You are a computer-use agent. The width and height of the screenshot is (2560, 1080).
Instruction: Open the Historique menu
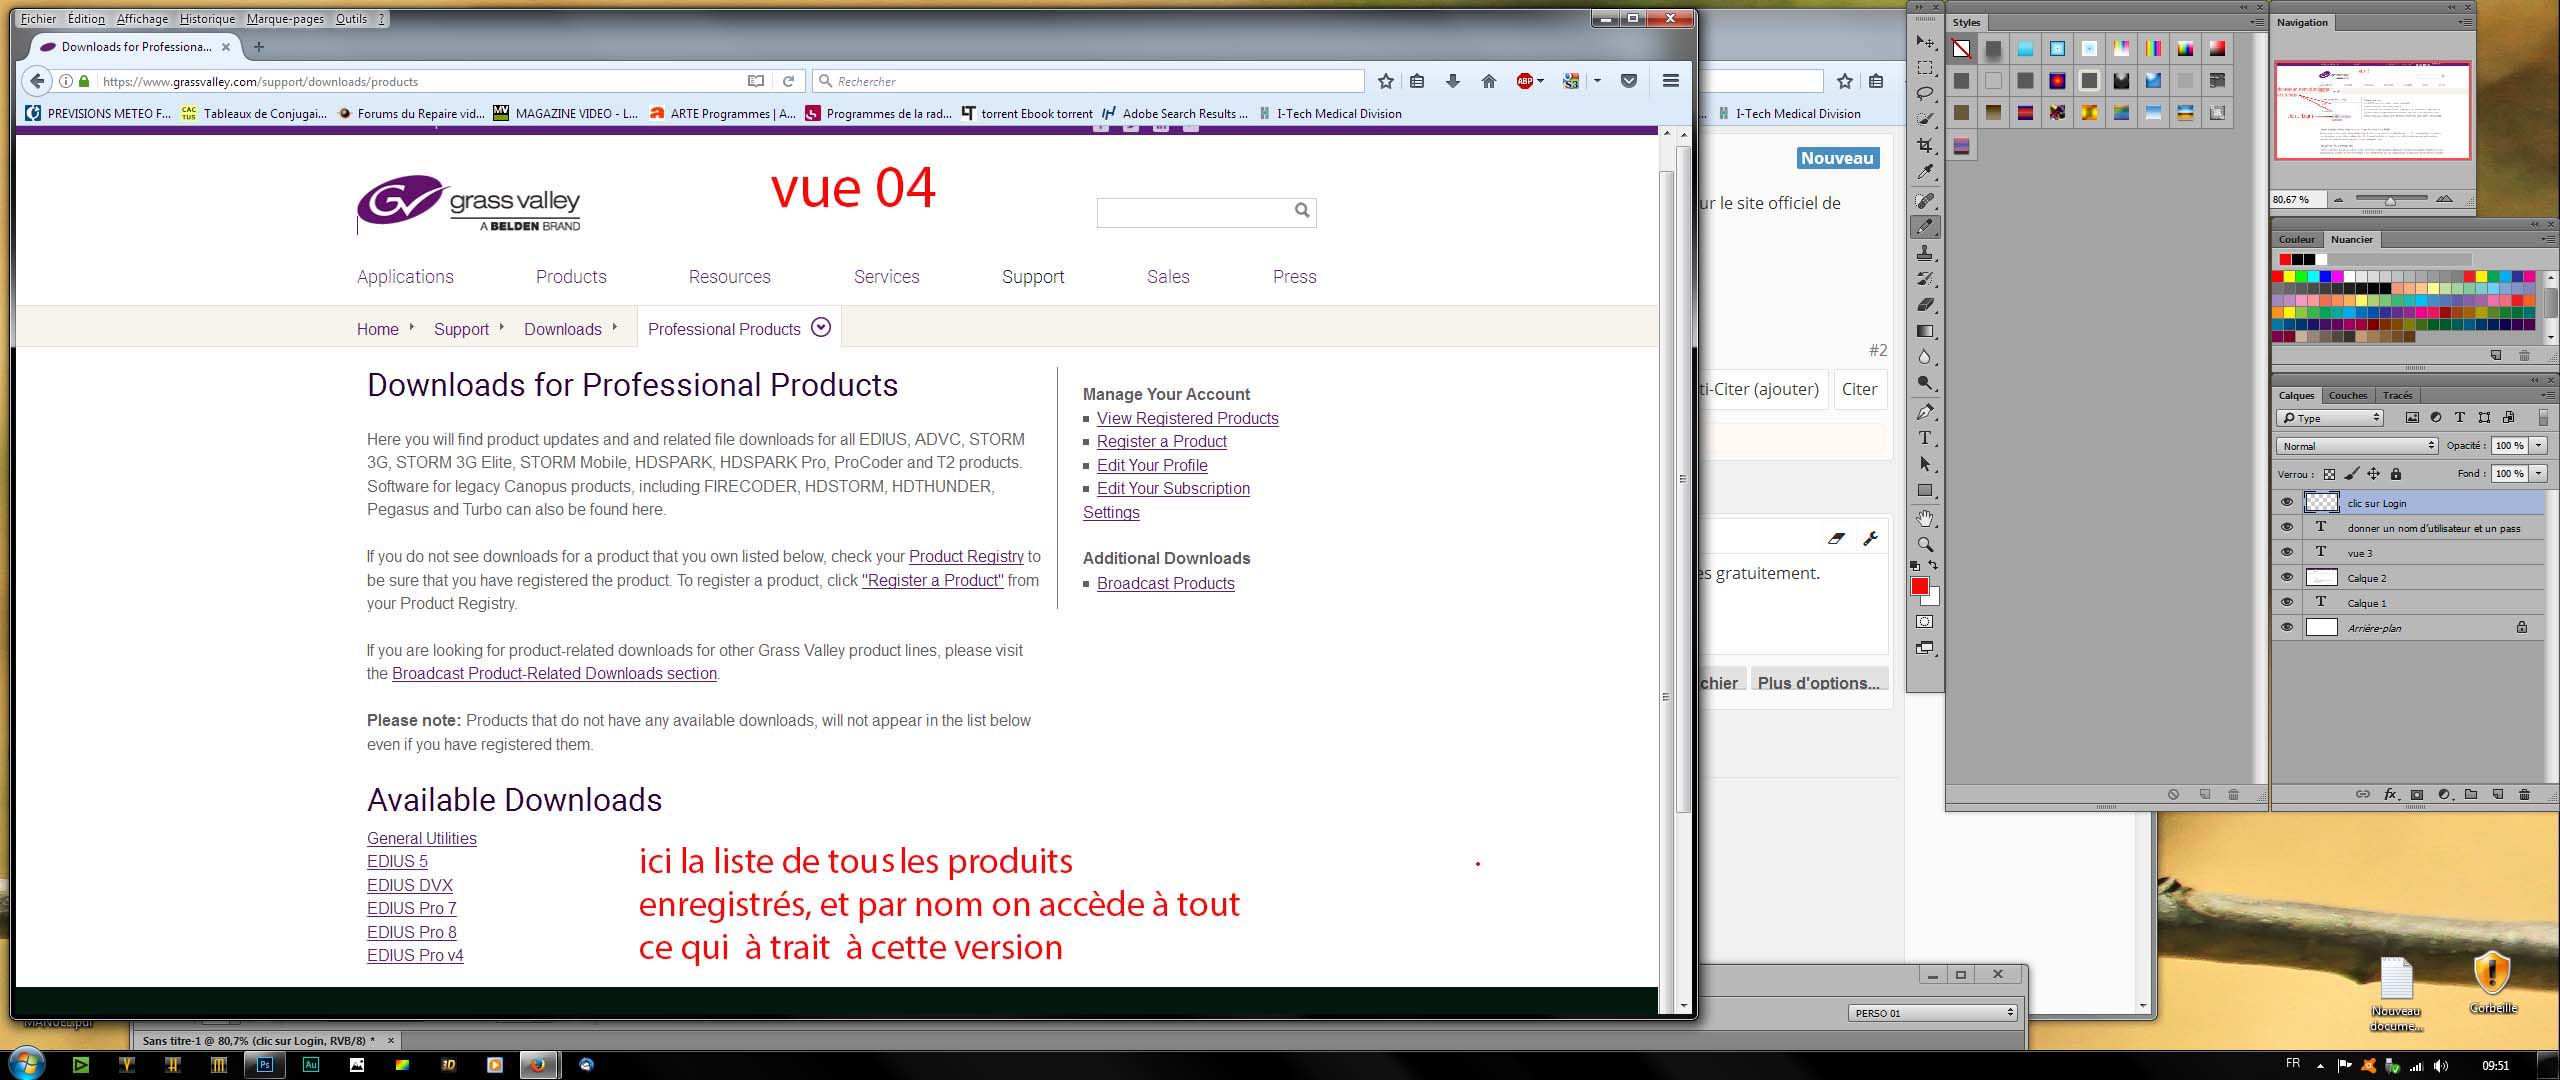pyautogui.click(x=207, y=18)
